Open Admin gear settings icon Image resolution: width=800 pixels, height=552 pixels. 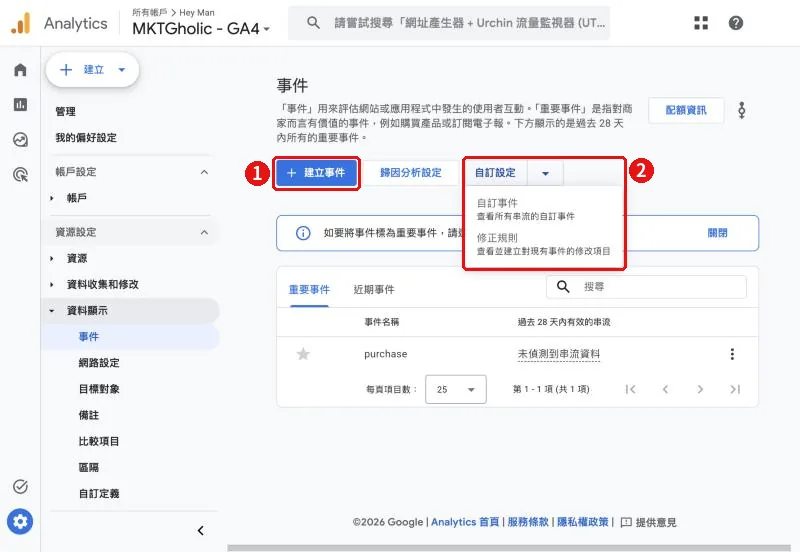20,521
